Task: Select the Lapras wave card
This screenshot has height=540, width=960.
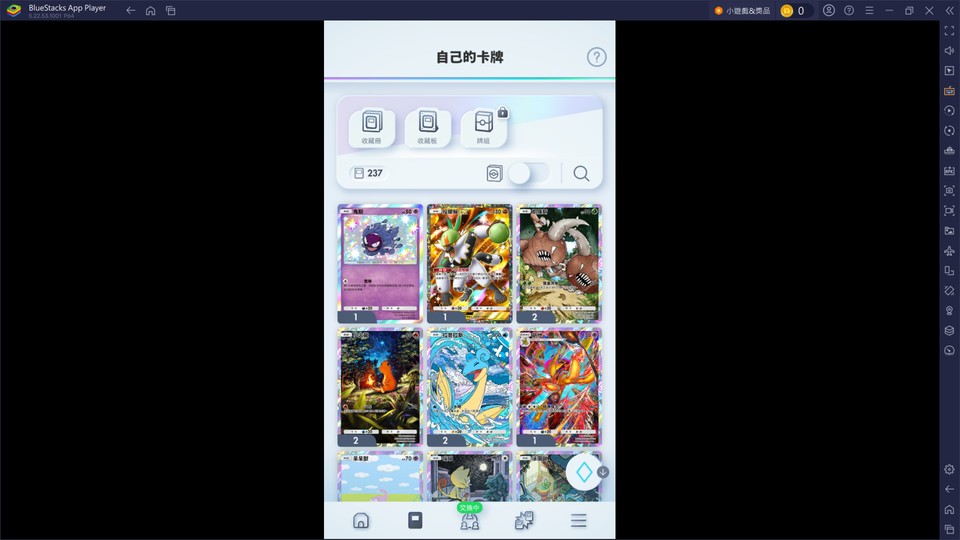Action: point(469,387)
